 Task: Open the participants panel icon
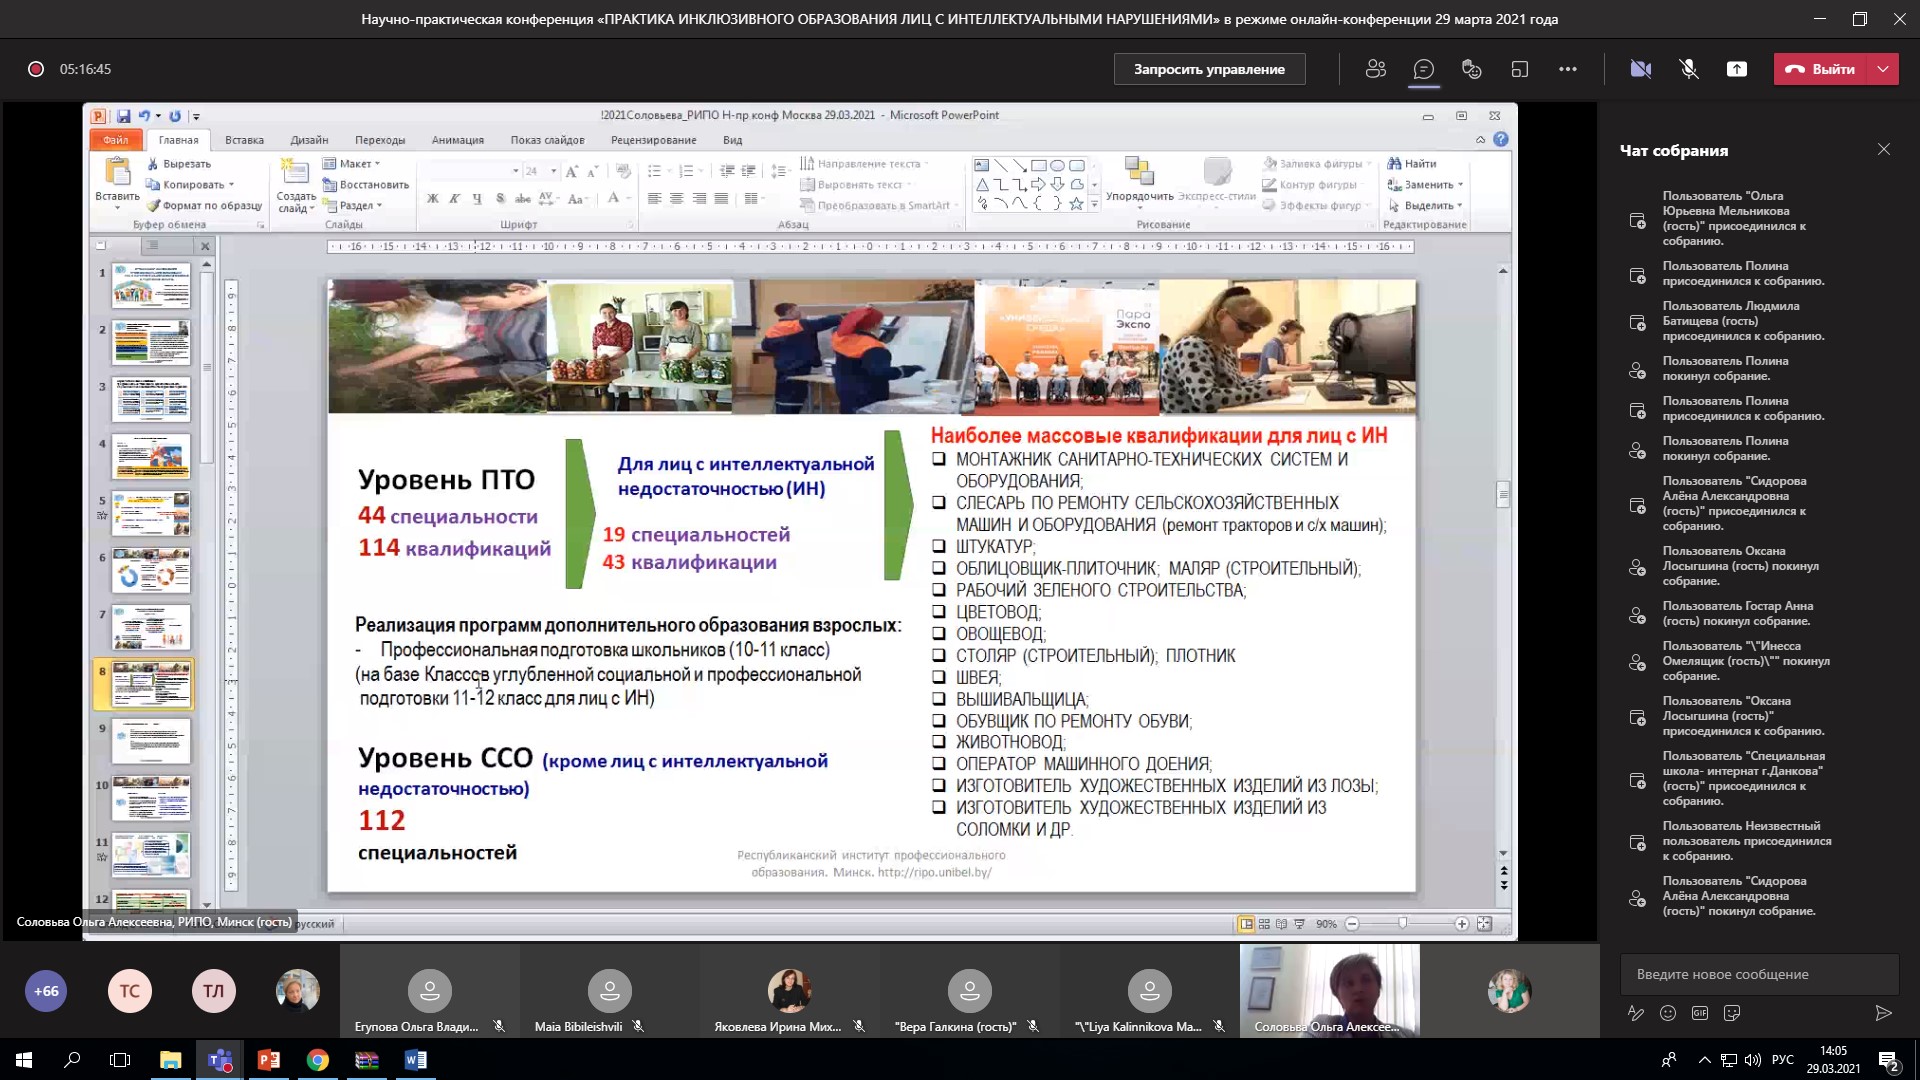point(1376,69)
